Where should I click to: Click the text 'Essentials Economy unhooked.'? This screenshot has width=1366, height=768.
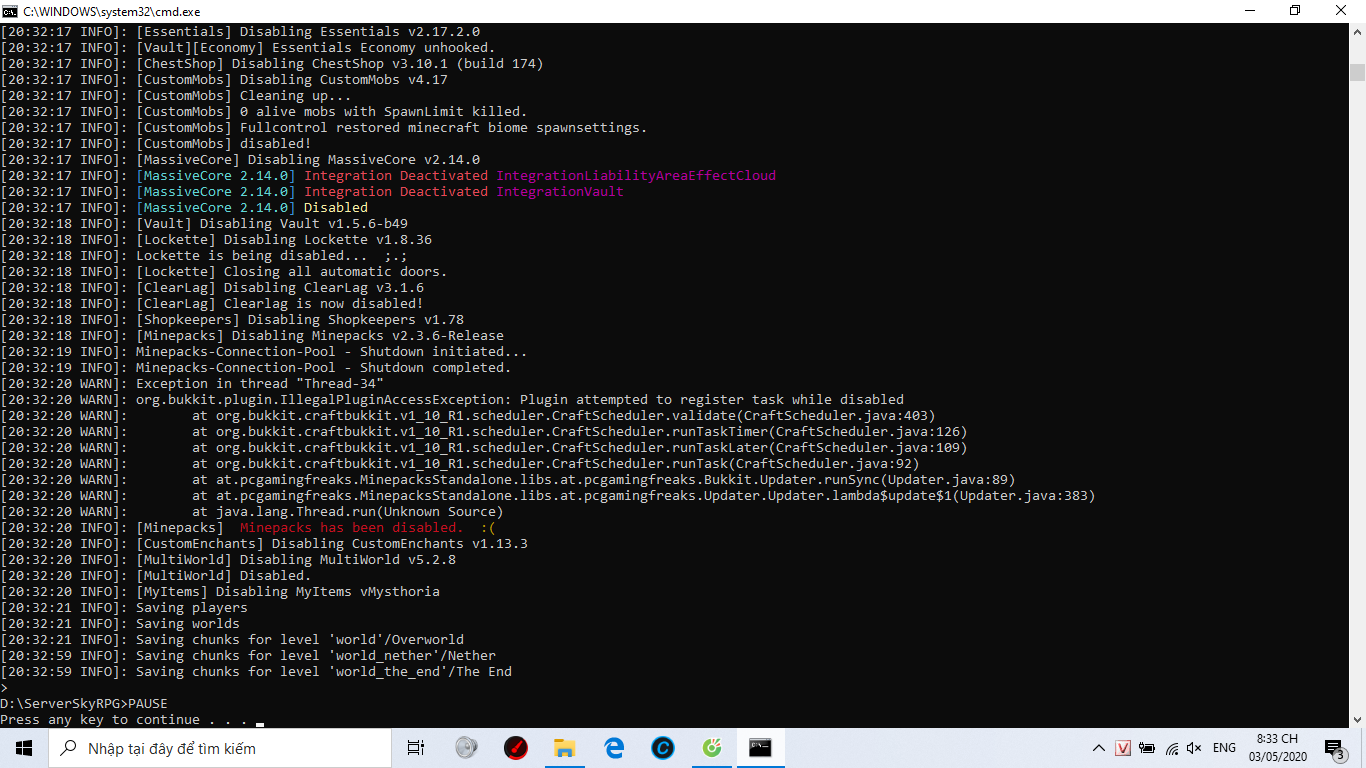384,47
